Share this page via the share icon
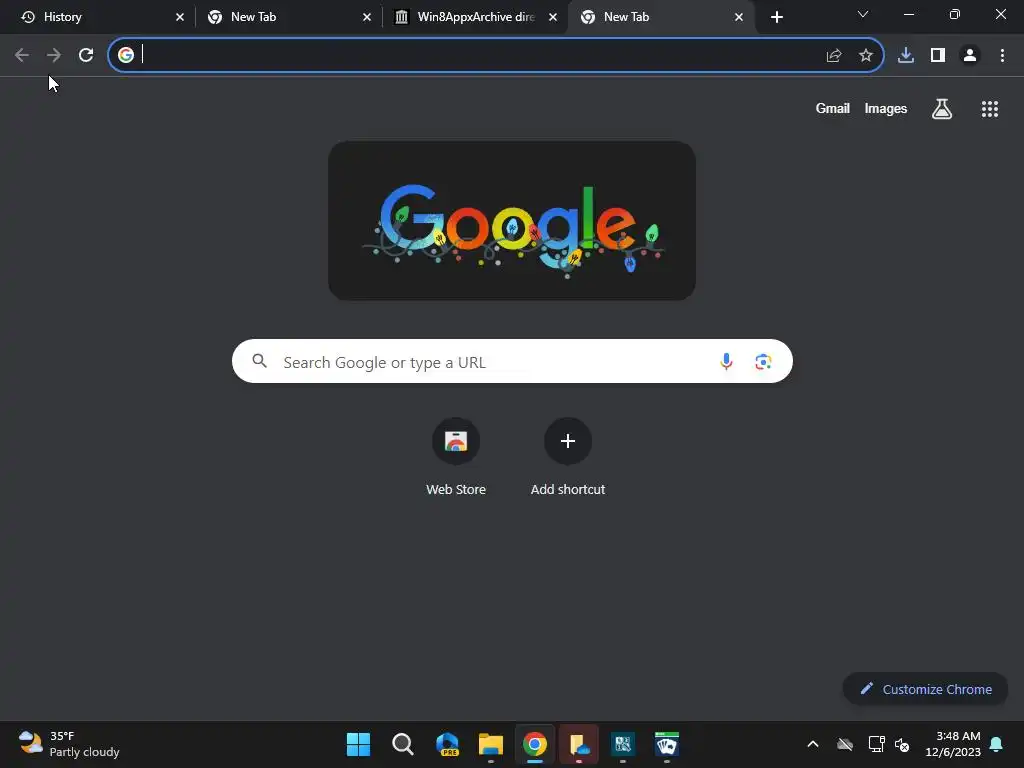Screen dimensions: 1024x768 [x=833, y=56]
